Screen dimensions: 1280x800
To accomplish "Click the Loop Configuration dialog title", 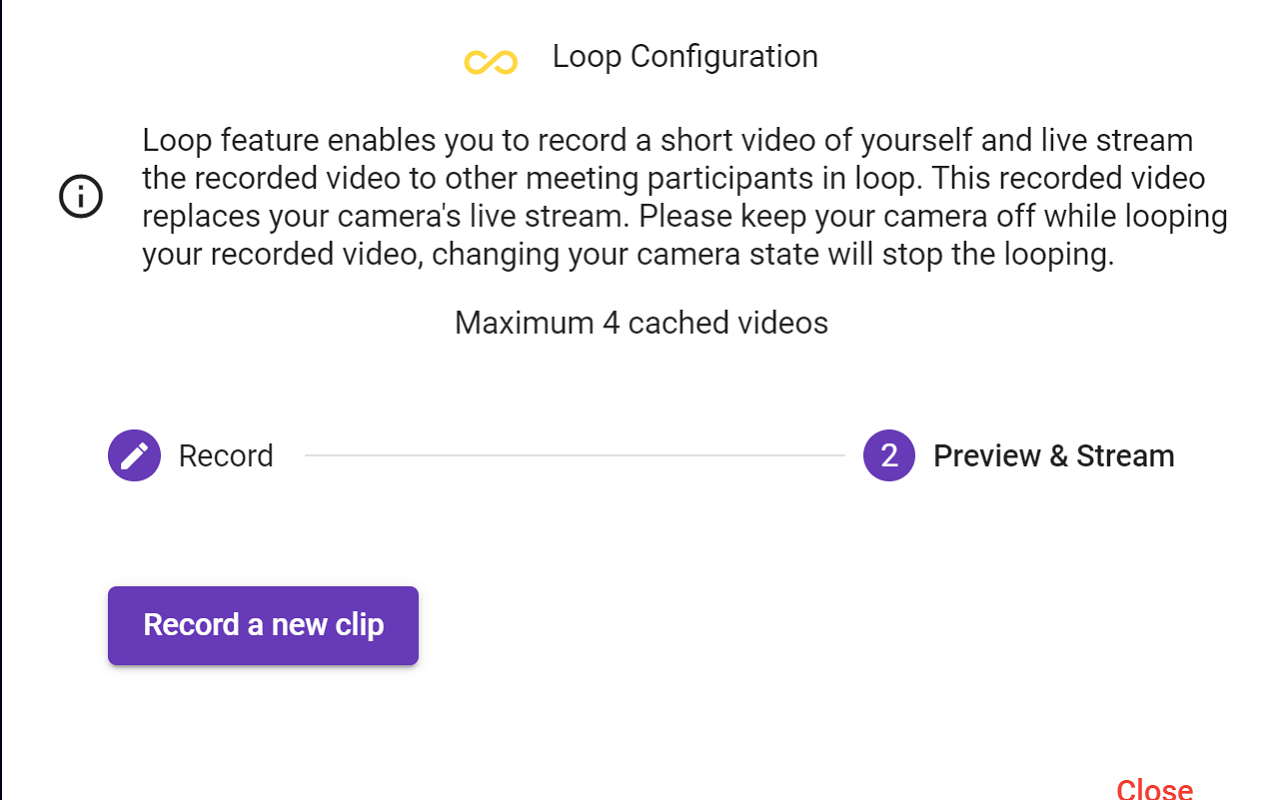I will [x=685, y=57].
